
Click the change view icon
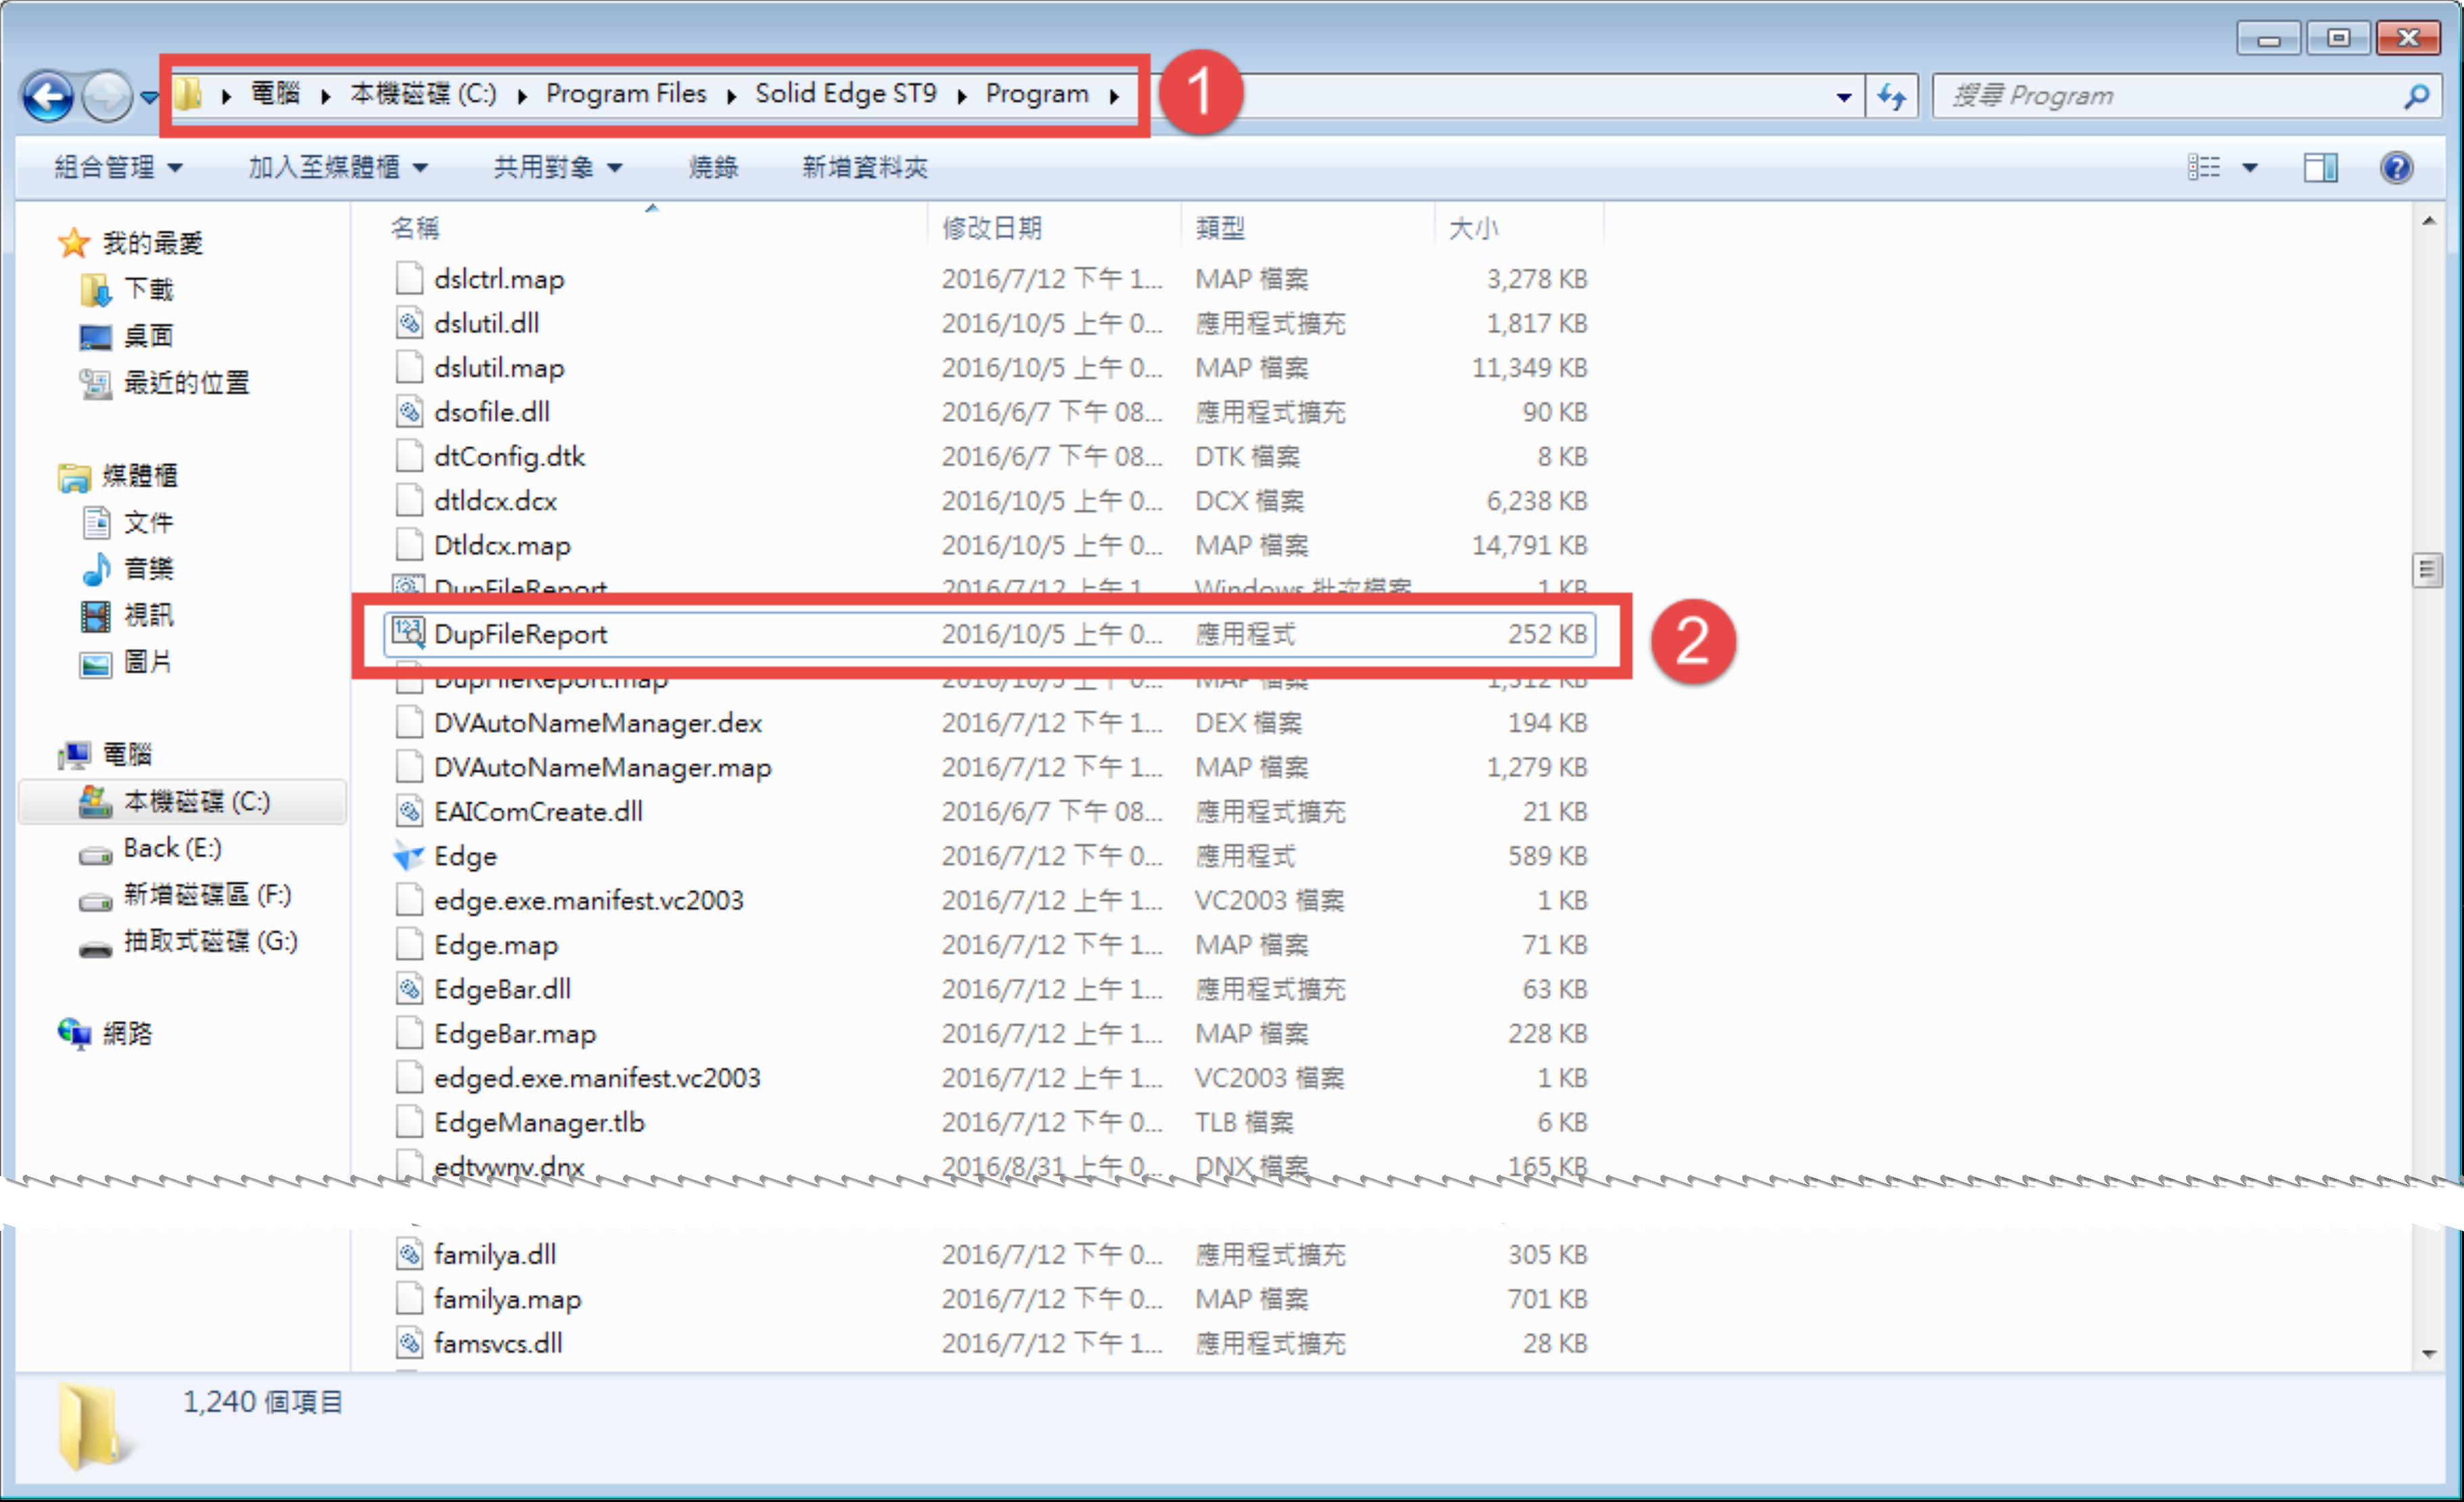pyautogui.click(x=2203, y=167)
